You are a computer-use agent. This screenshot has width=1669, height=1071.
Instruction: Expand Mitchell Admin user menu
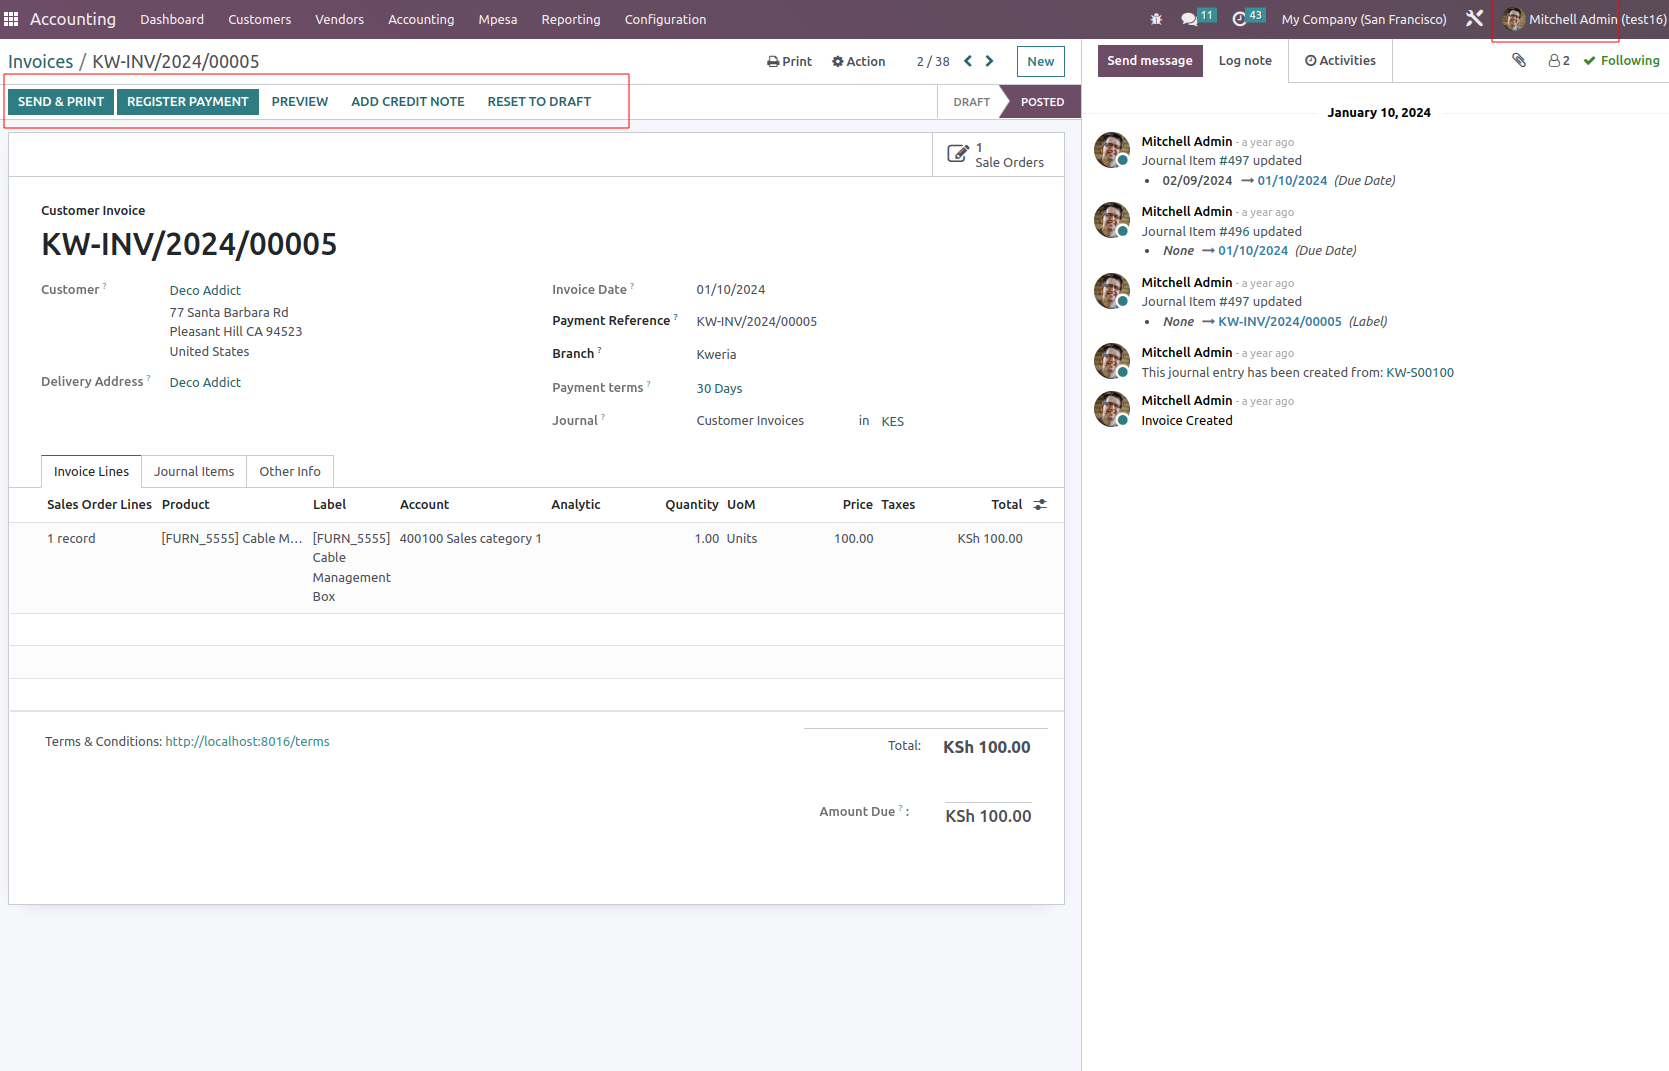pos(1584,19)
